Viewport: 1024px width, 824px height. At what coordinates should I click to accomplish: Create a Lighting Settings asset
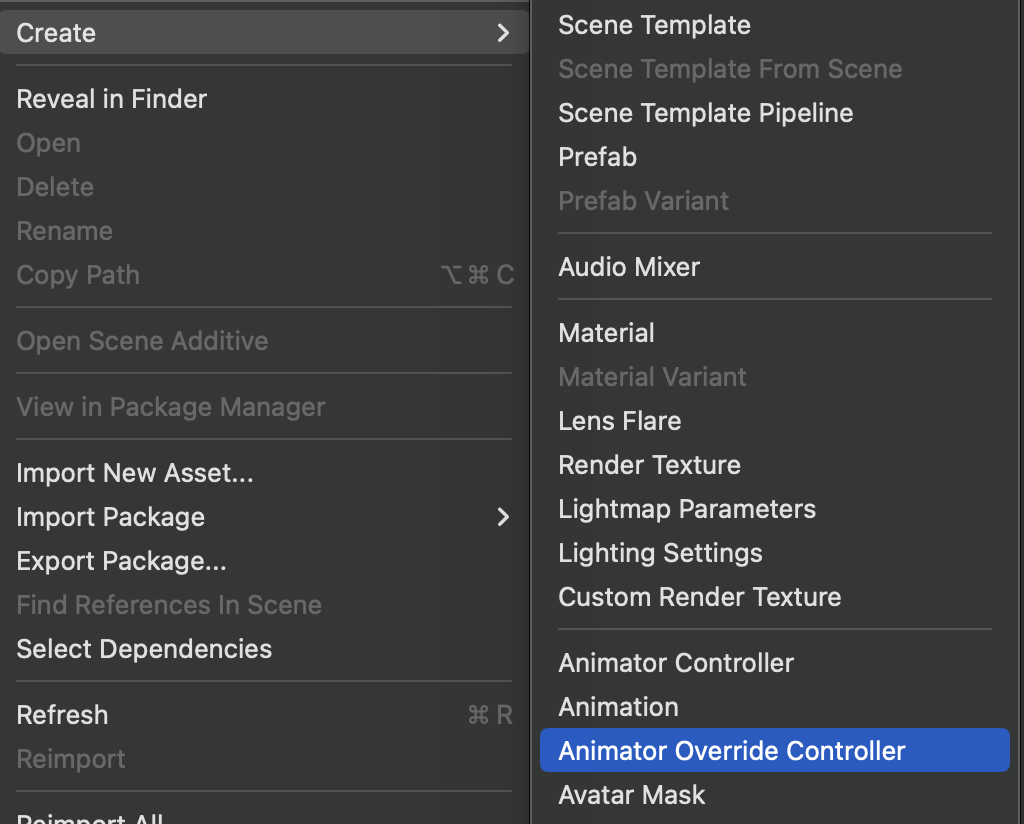(x=660, y=553)
